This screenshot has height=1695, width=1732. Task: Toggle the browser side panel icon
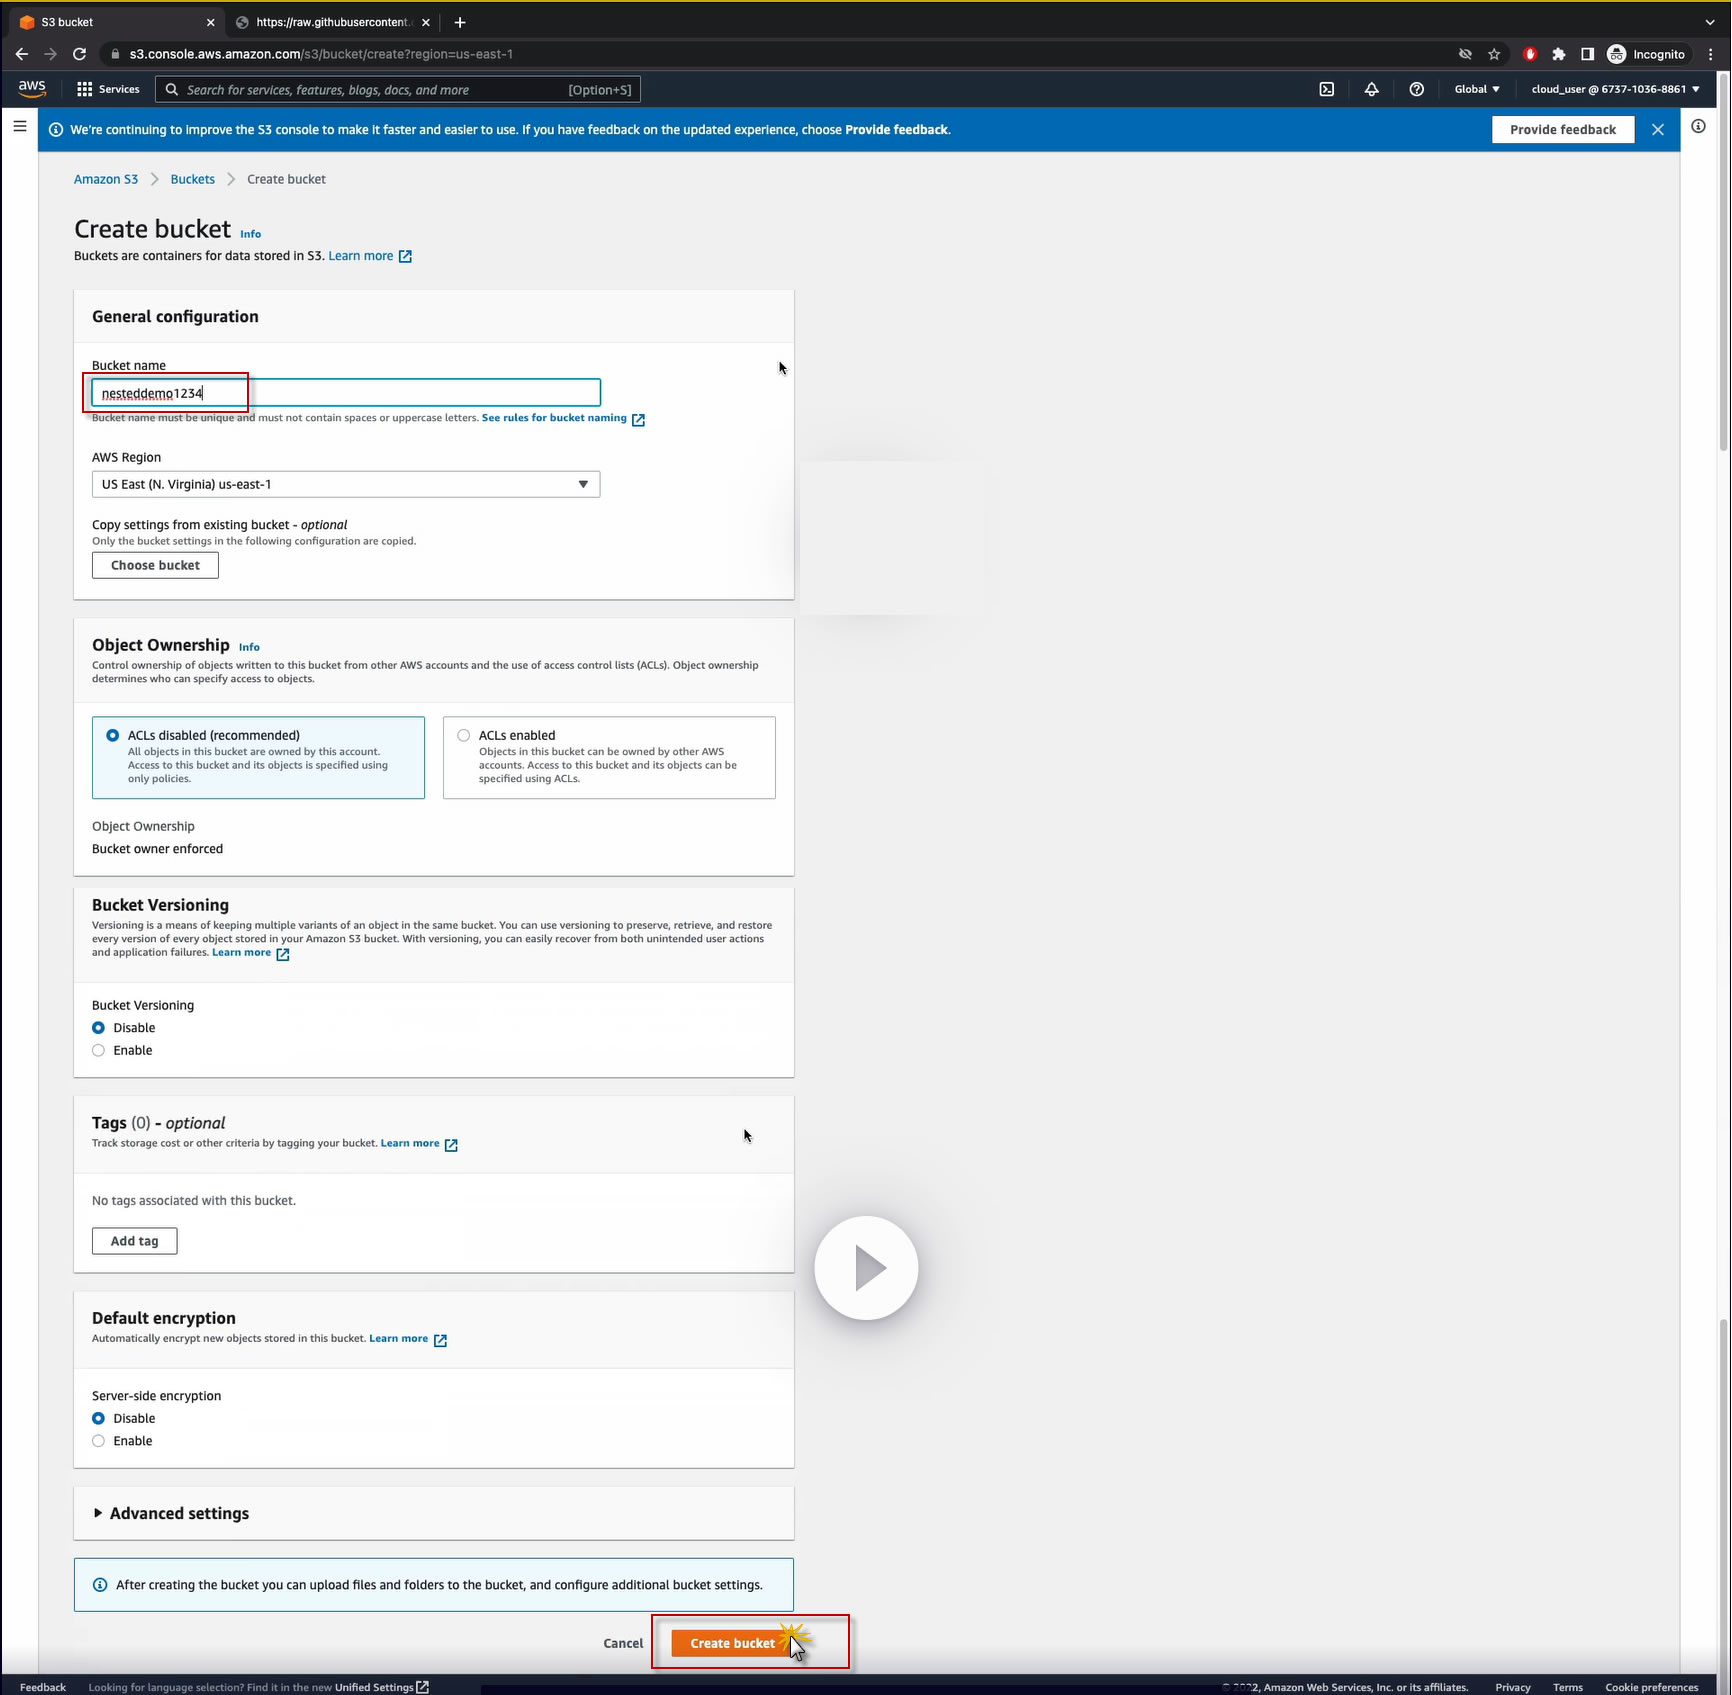pos(1587,54)
